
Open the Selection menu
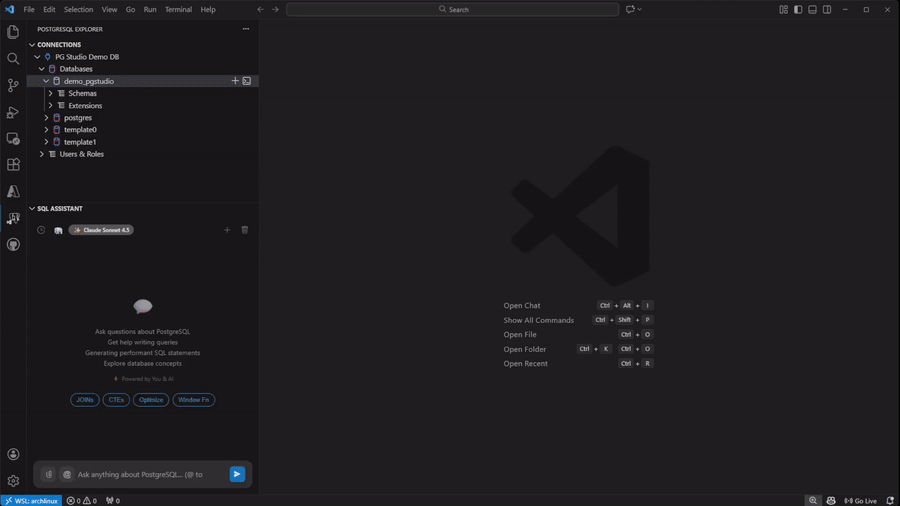pos(79,9)
